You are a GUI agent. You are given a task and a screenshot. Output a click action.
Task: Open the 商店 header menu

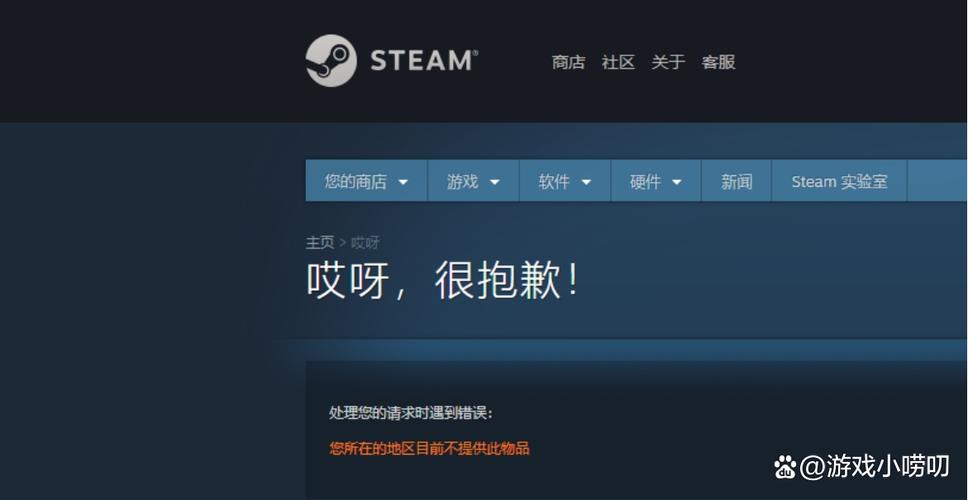pos(568,62)
